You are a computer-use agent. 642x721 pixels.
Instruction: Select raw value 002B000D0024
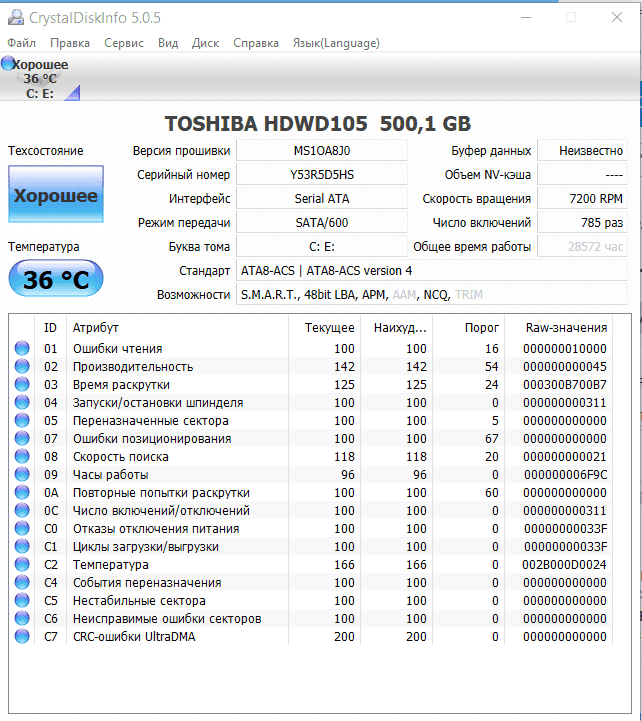click(x=564, y=565)
